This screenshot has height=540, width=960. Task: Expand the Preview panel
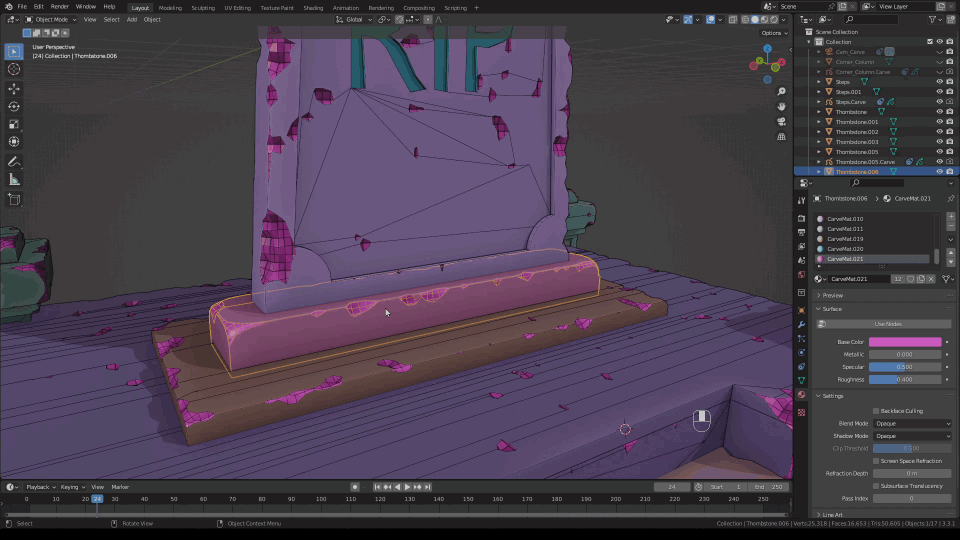[832, 295]
